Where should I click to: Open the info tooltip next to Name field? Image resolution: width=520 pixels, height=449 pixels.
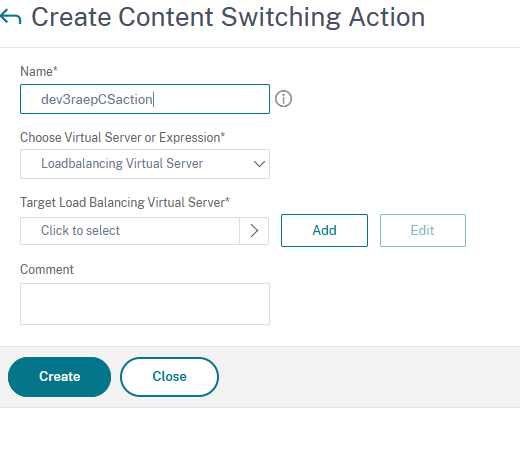coord(283,99)
